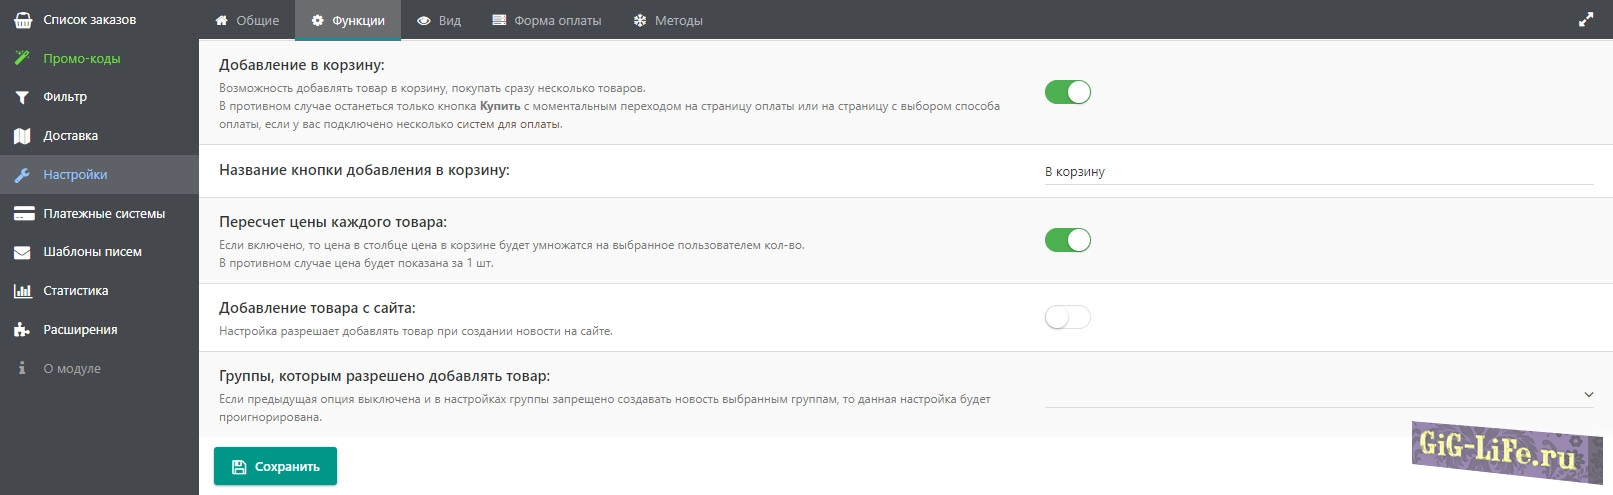1613x495 pixels.
Task: Switch to the Общие tab
Action: pos(247,20)
